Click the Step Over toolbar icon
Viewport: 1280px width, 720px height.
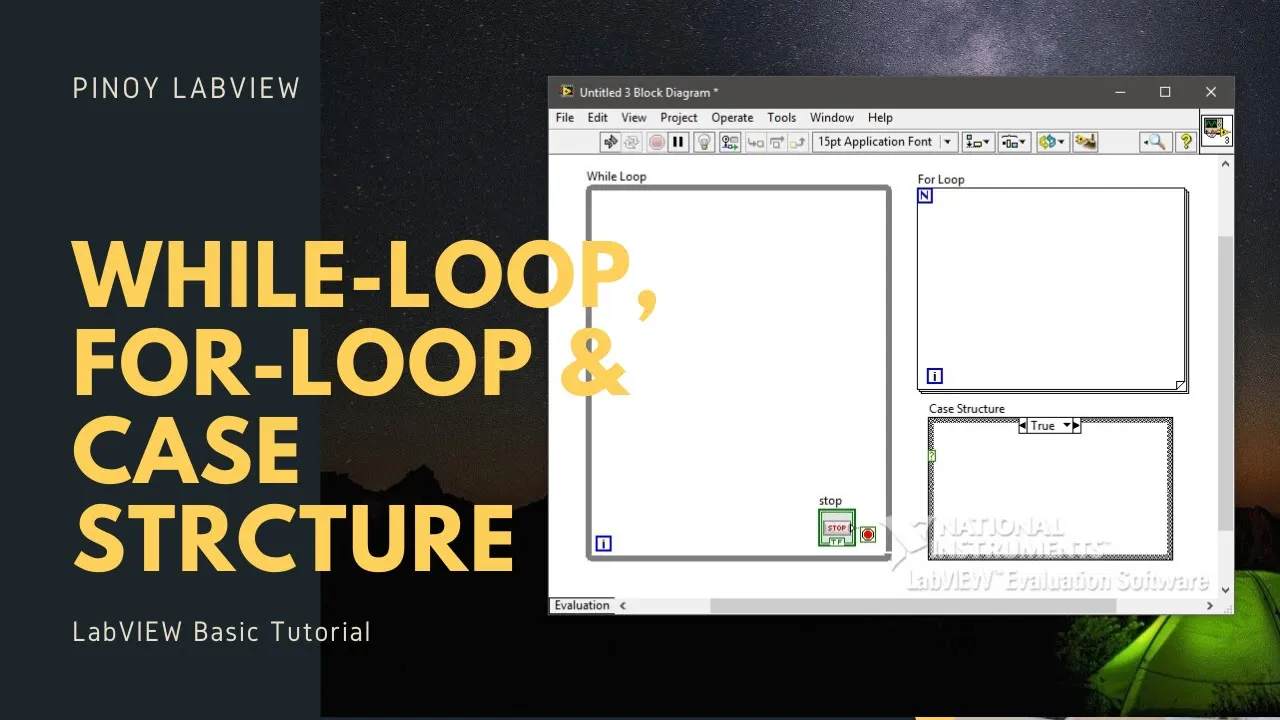coord(777,142)
